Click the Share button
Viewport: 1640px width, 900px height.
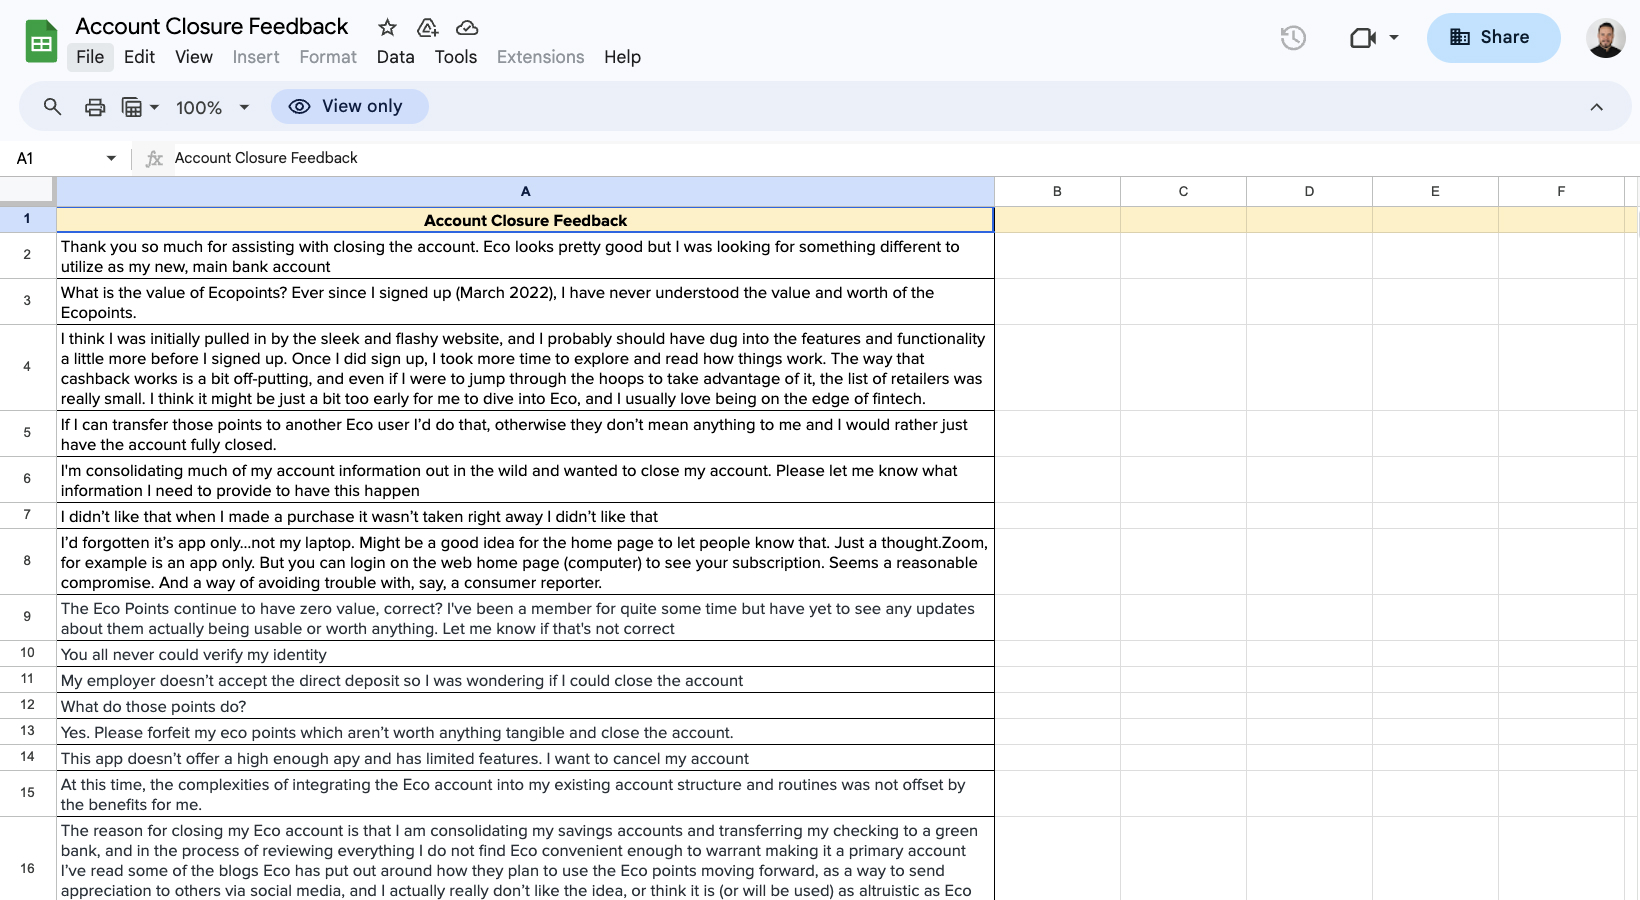pyautogui.click(x=1493, y=38)
